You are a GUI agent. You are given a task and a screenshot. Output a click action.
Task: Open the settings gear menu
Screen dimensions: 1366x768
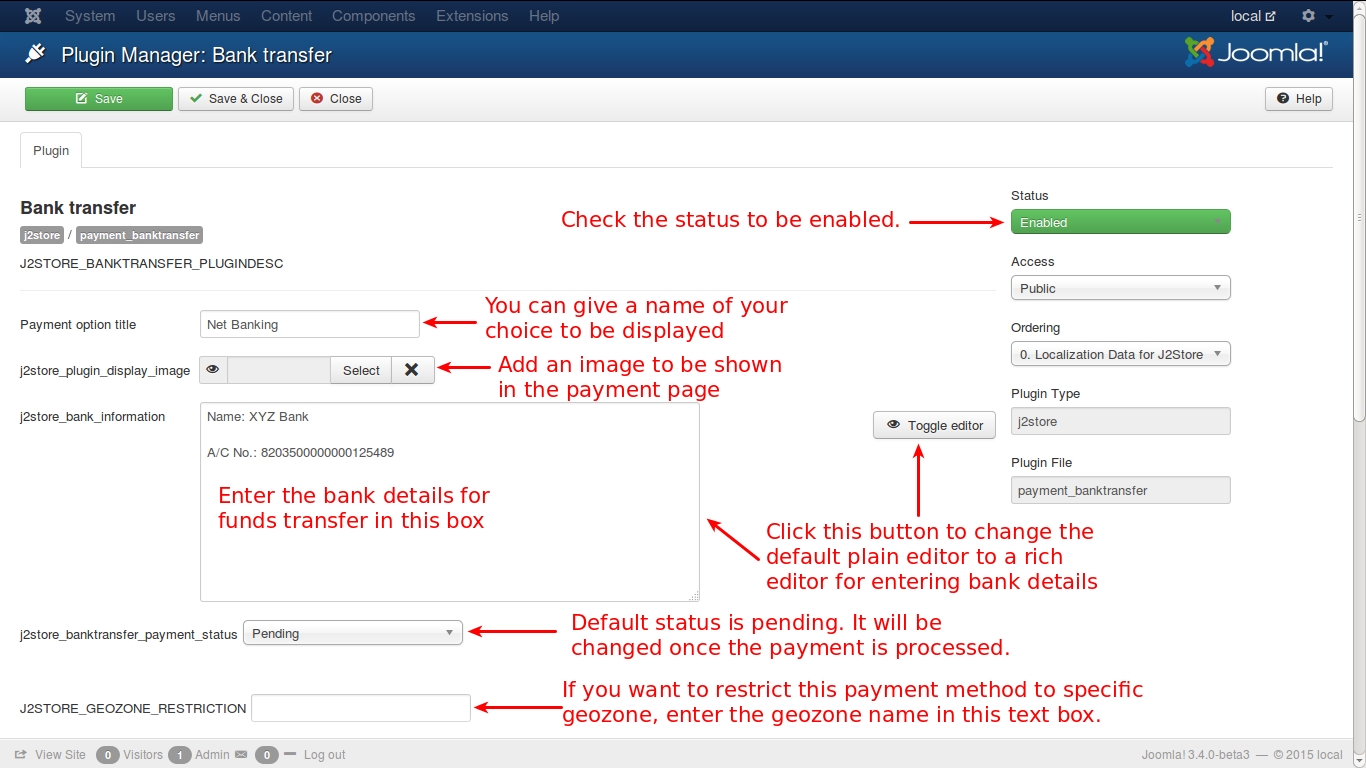pyautogui.click(x=1309, y=16)
